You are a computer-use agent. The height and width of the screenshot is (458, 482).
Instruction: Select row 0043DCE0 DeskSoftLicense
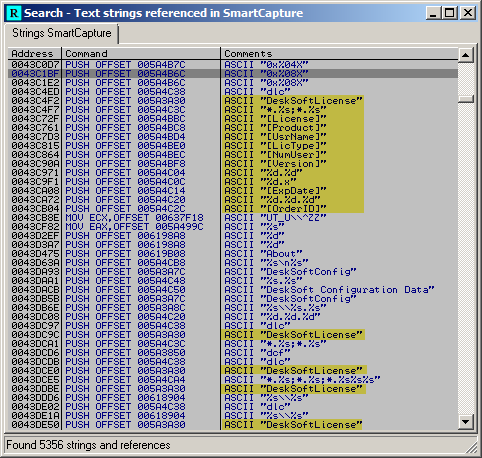233,371
